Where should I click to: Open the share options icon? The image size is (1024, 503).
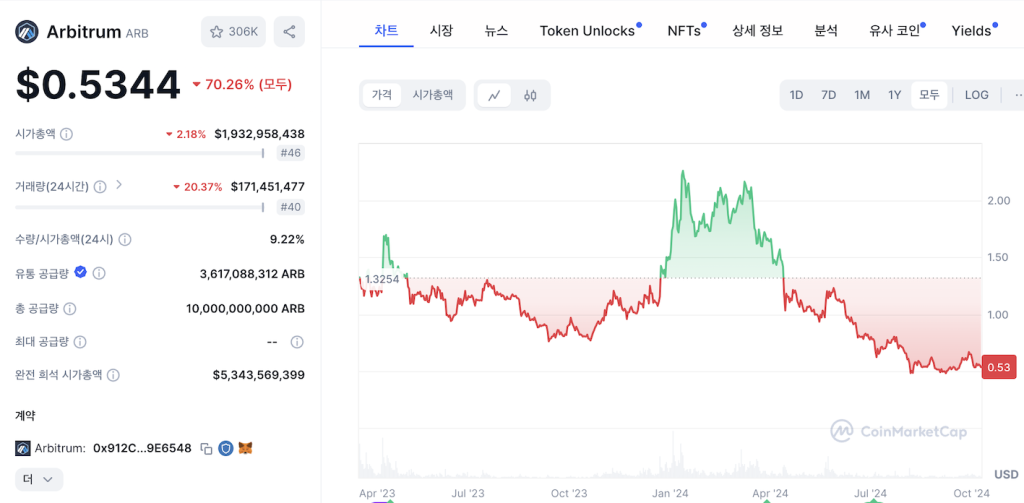tap(289, 31)
